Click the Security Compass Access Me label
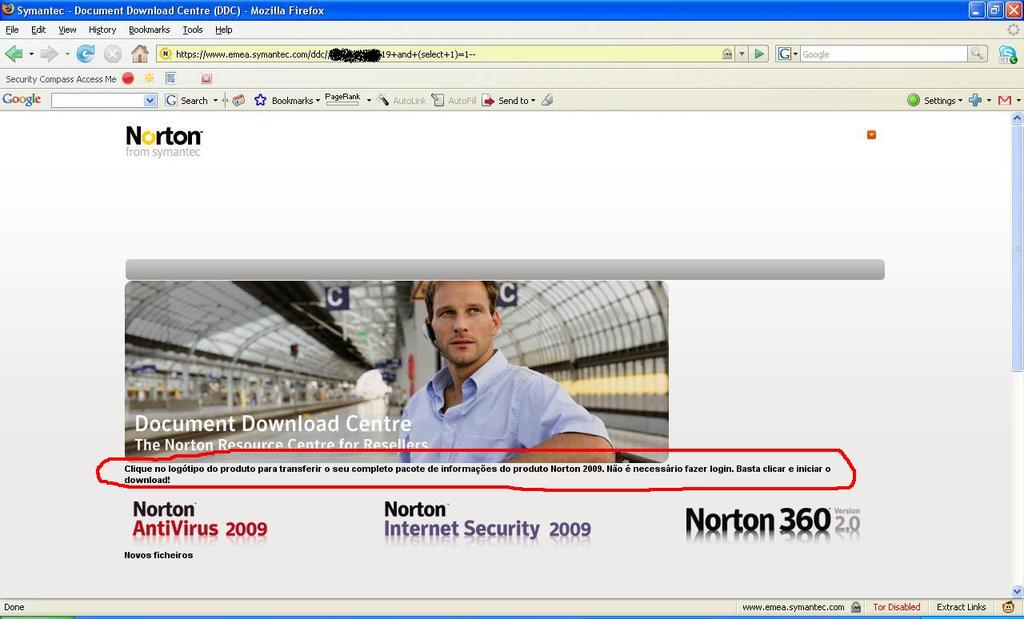Viewport: 1024px width, 619px height. (x=61, y=79)
